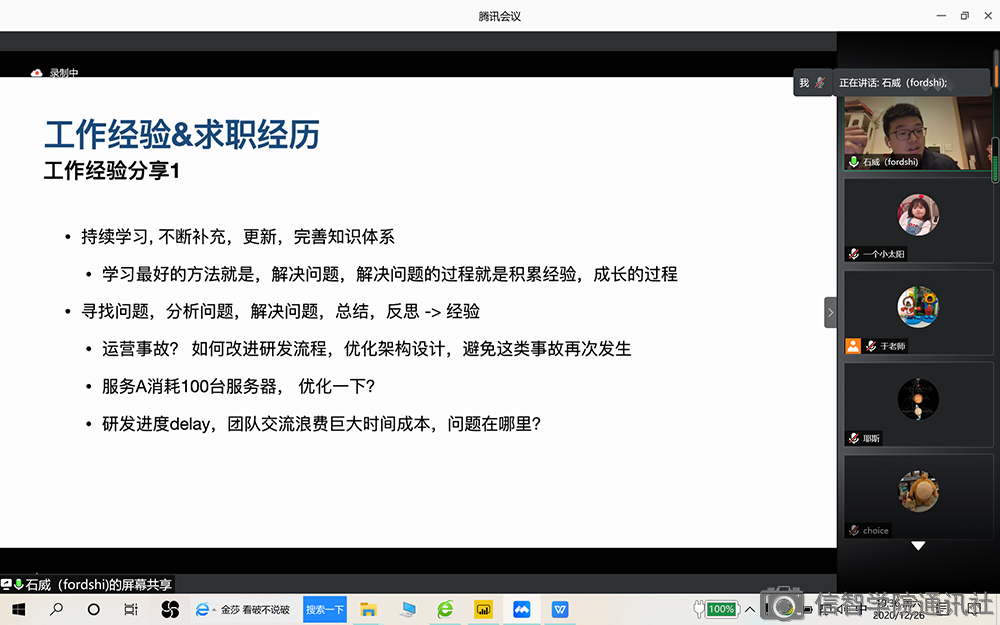Collapse the participant video panel with the chevron
The height and width of the screenshot is (625, 1000).
[830, 312]
